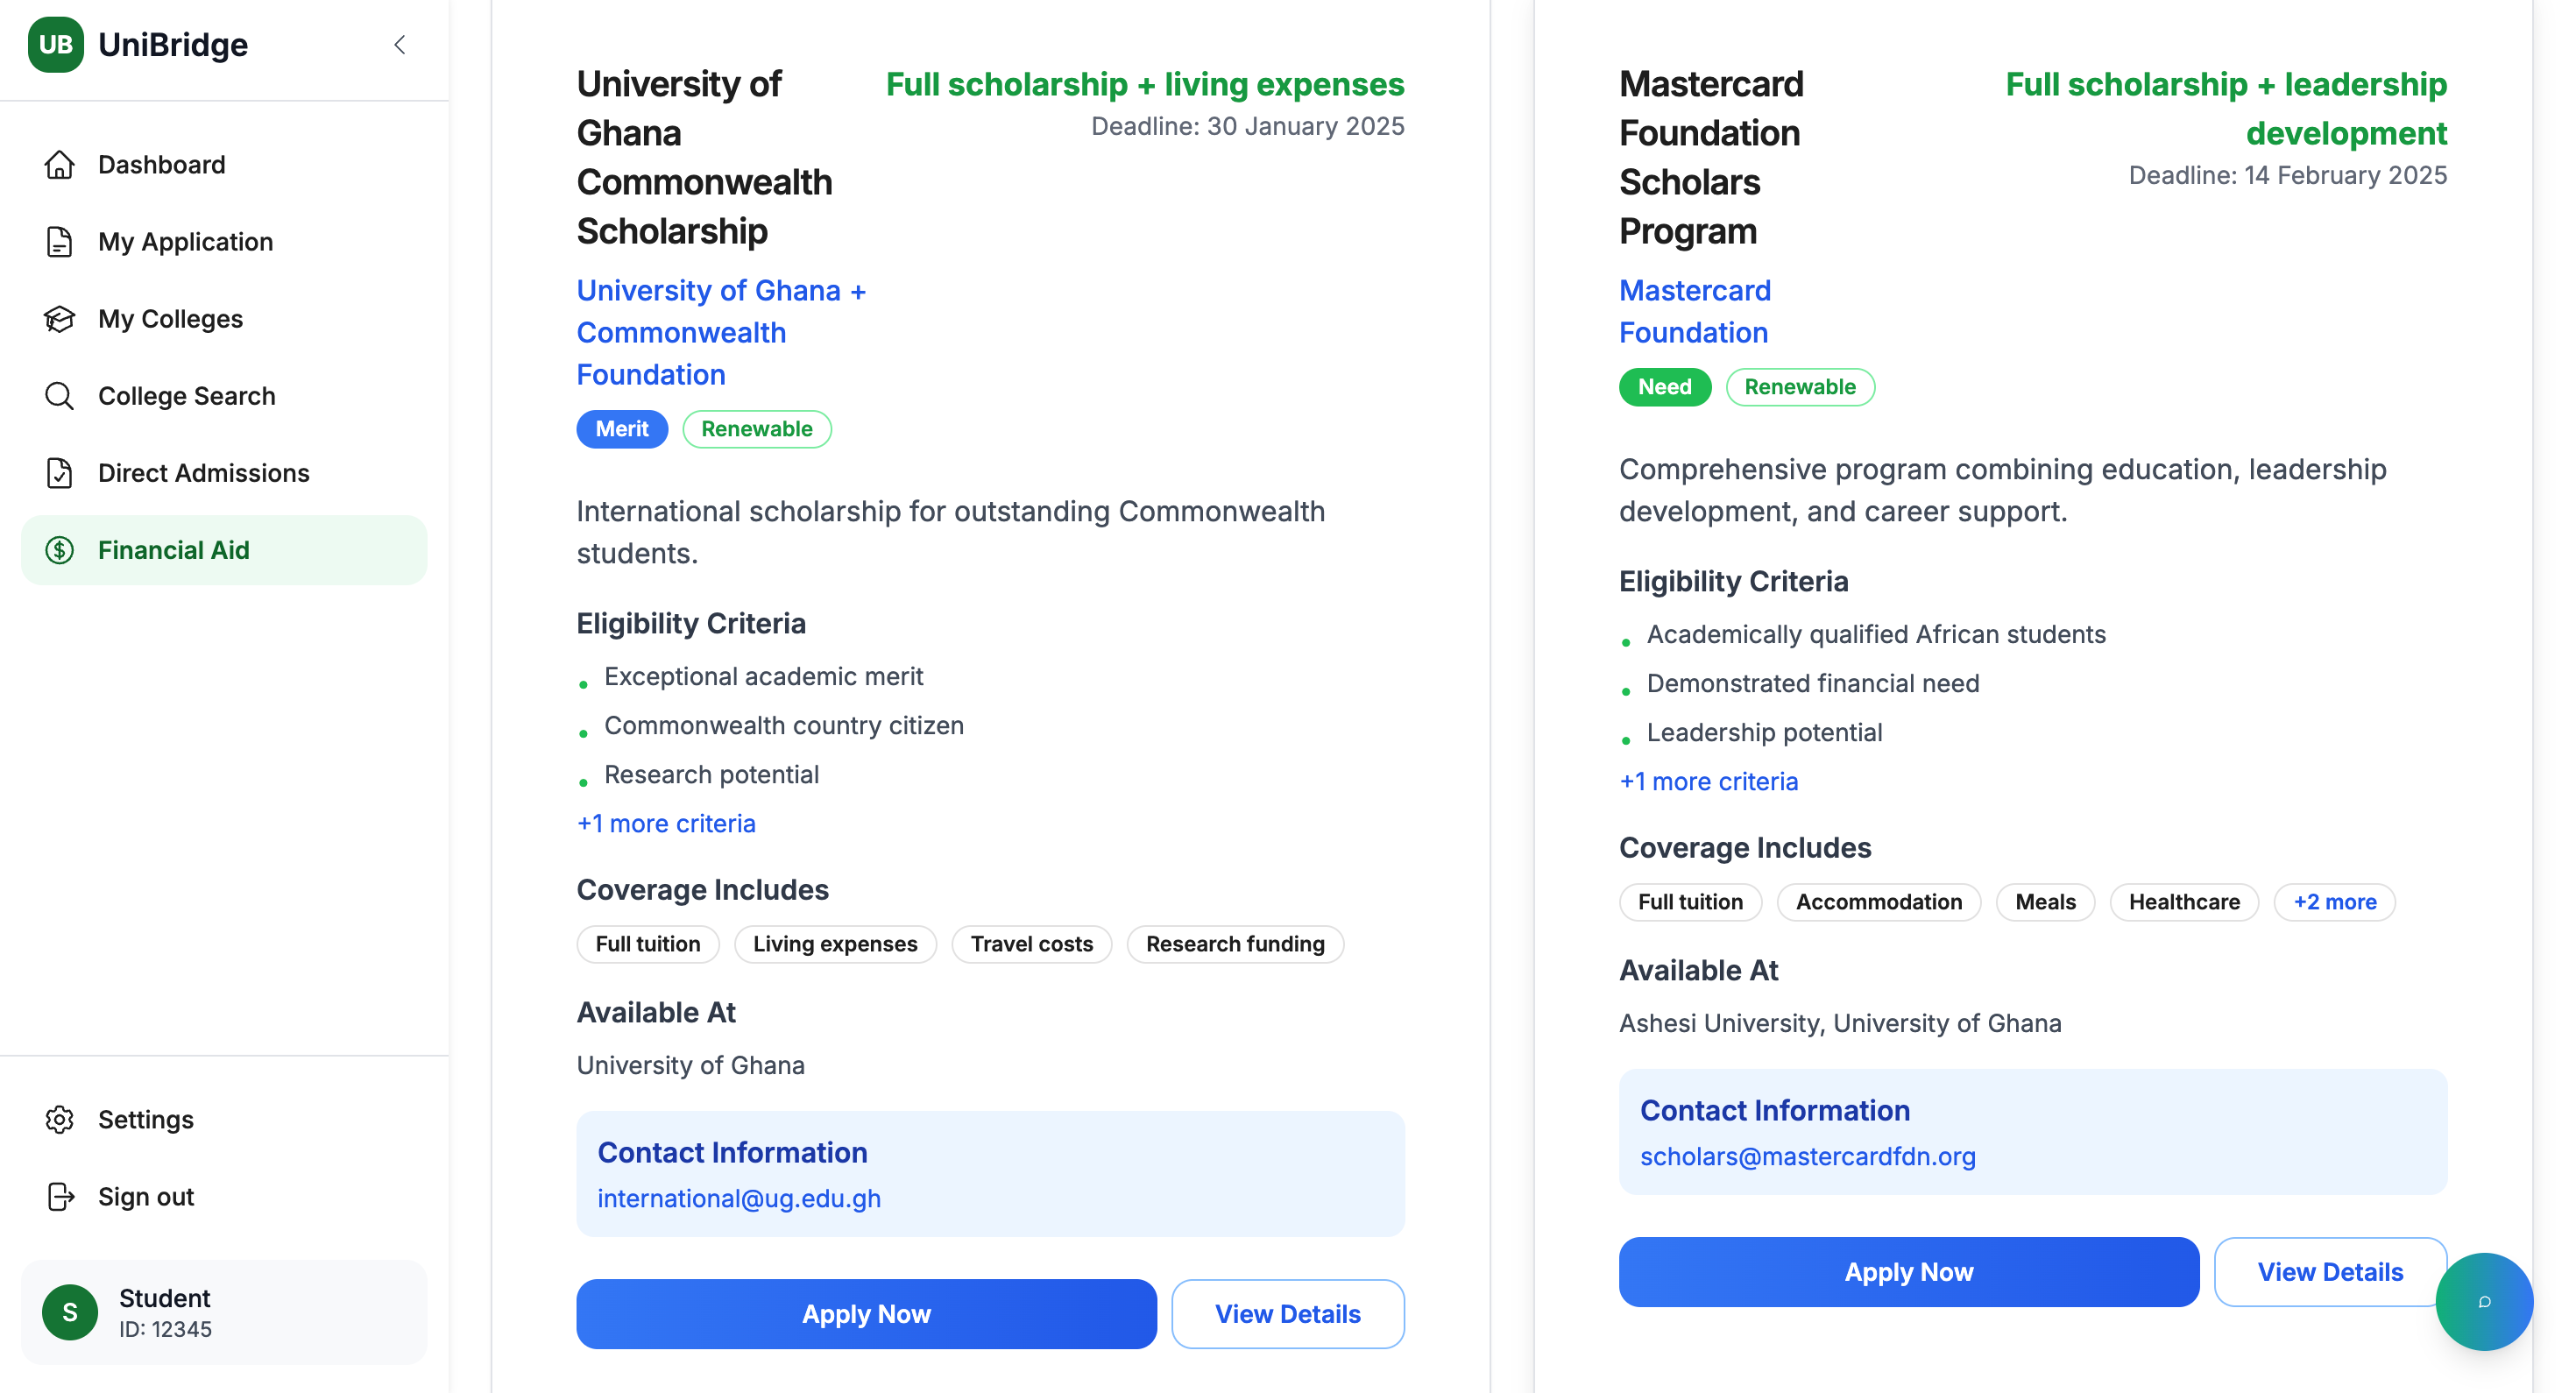
Task: Apply Now for University of Ghana scholarship
Action: click(x=866, y=1314)
